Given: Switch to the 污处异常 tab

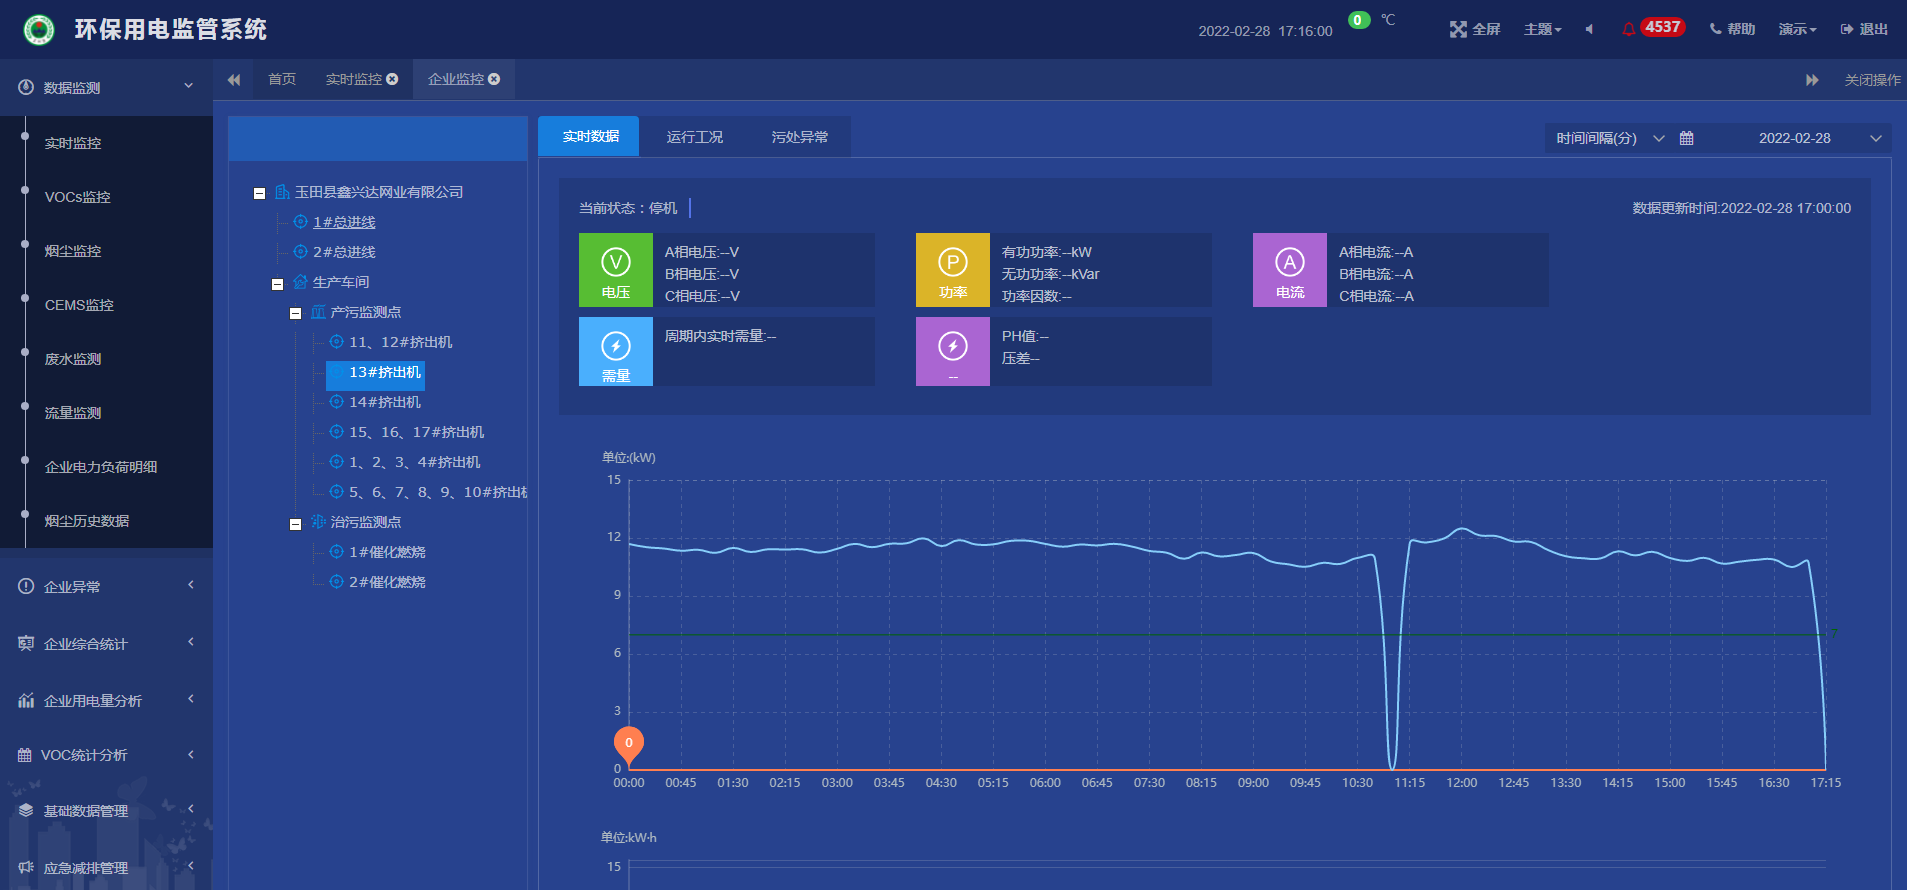Looking at the screenshot, I should coord(799,137).
